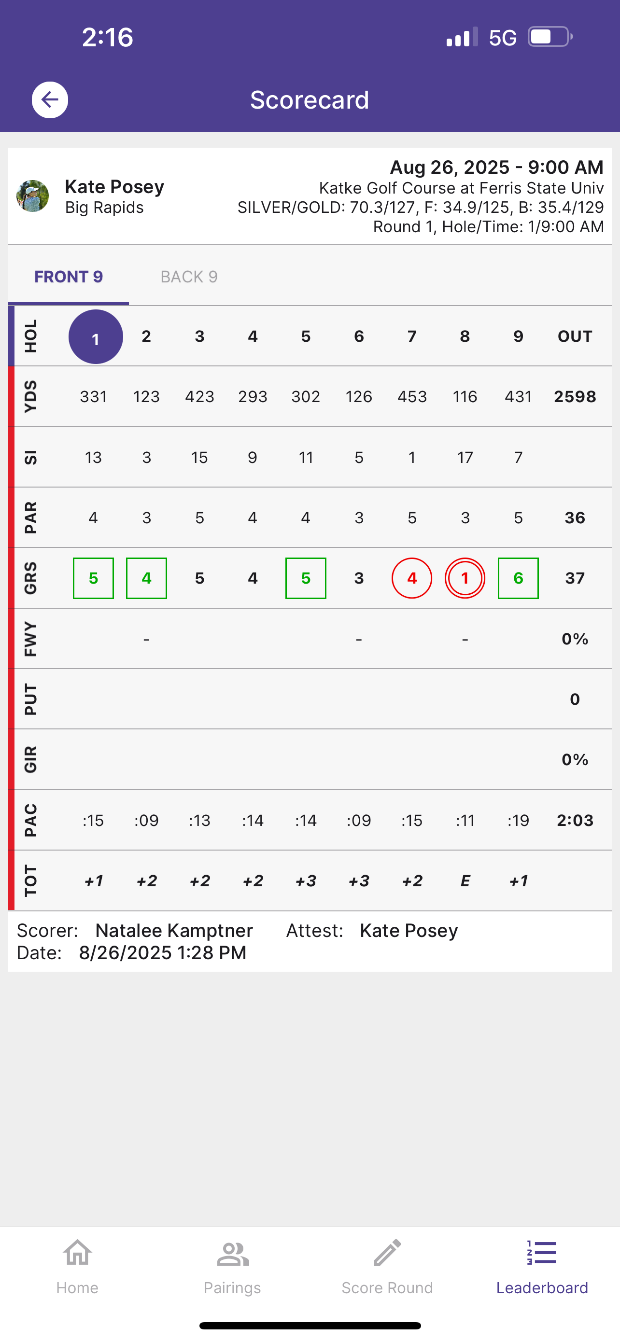Open the Leaderboard list icon

tap(542, 1253)
